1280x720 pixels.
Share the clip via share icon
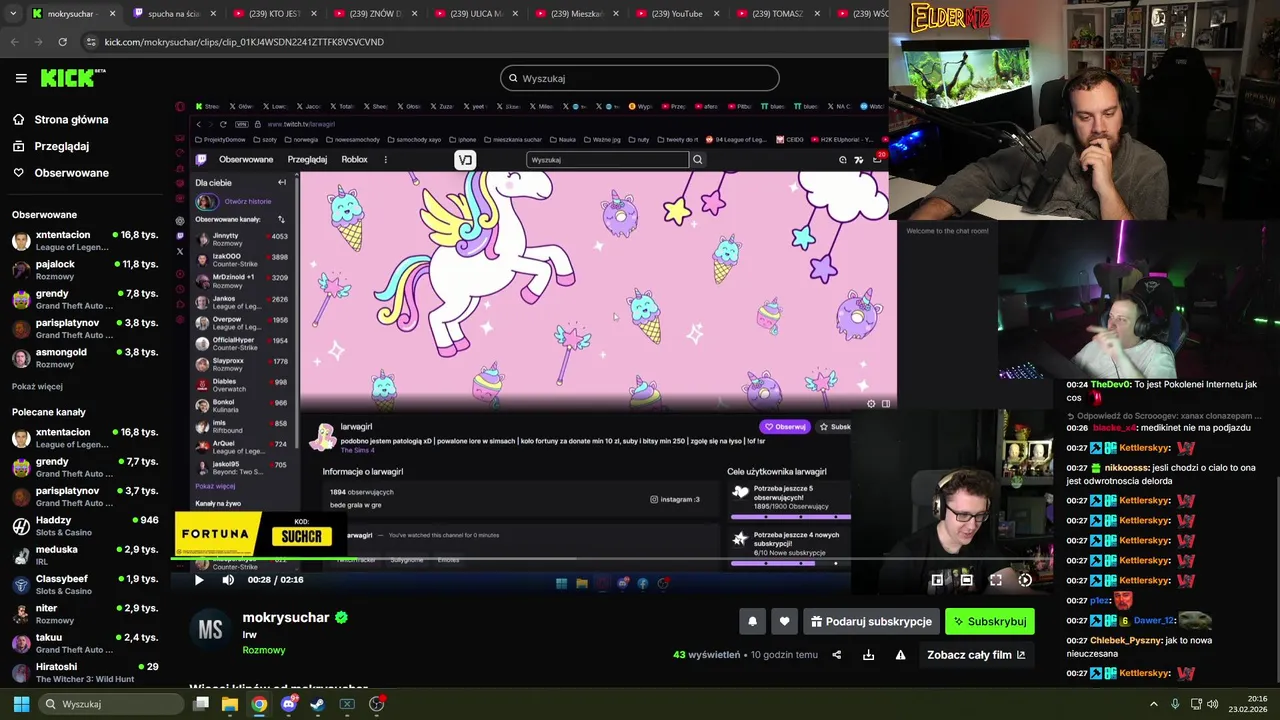click(837, 655)
